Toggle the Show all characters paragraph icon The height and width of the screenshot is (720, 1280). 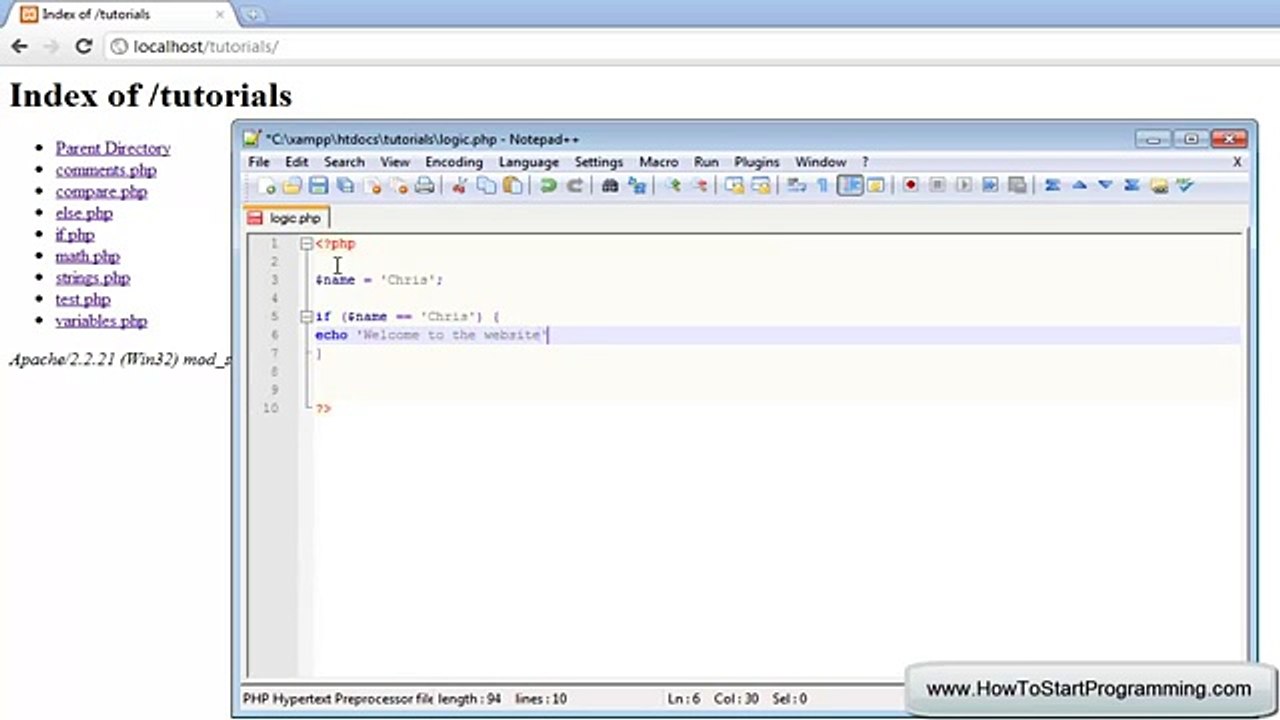pos(823,186)
